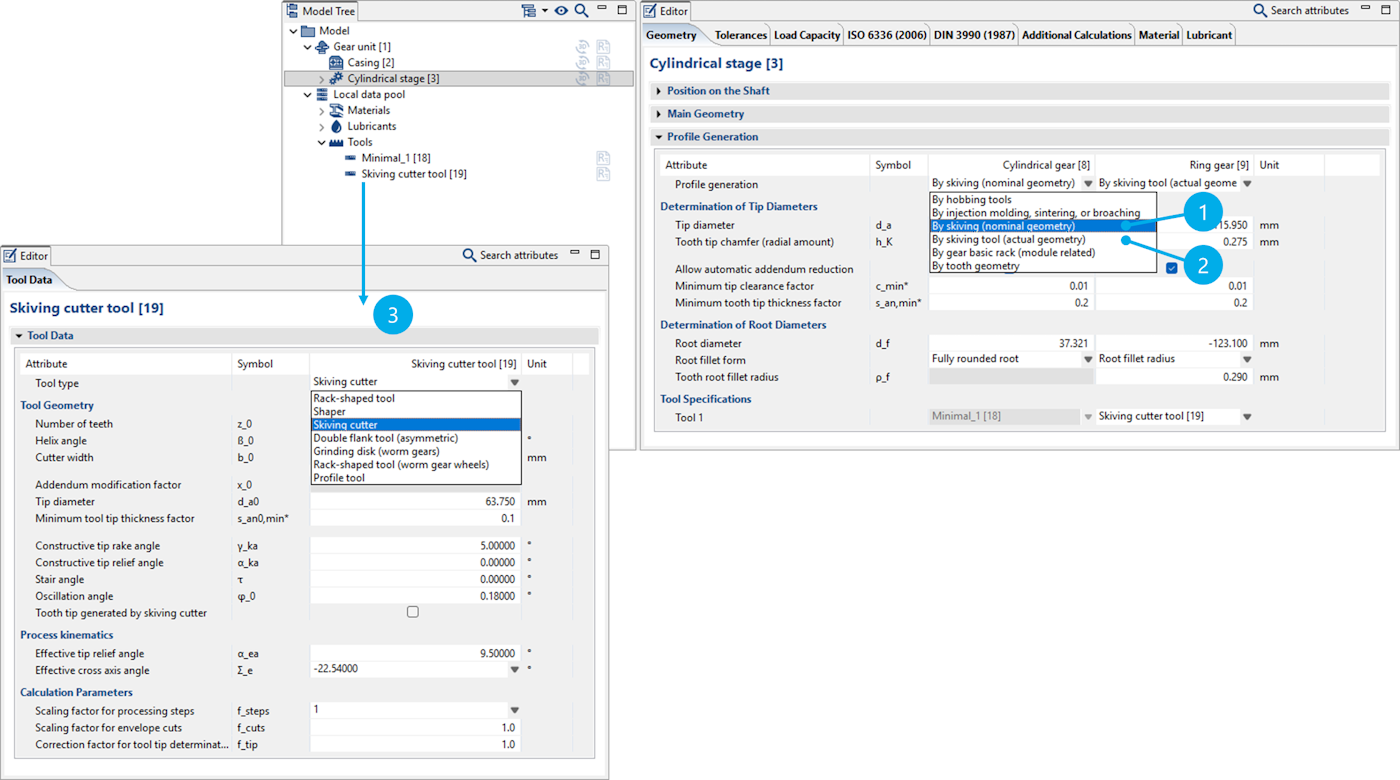Enable Tooth tip generated by skiving cutter
Viewport: 1400px width, 780px height.
pos(412,612)
